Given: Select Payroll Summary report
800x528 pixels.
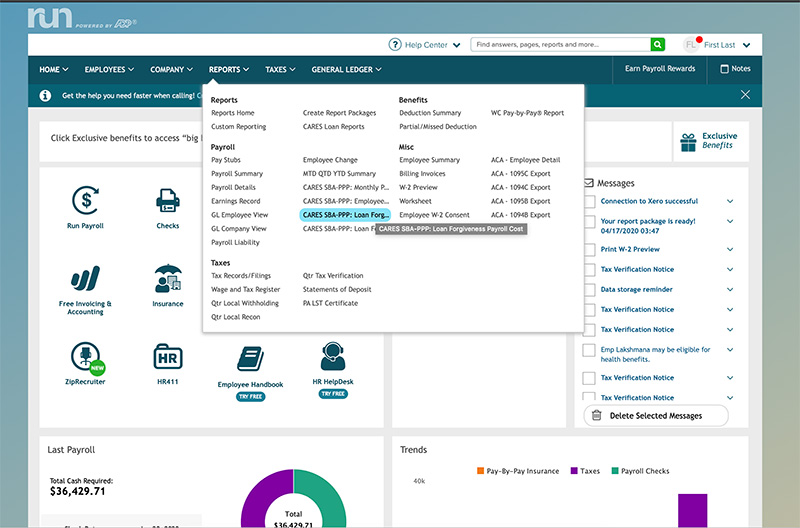Looking at the screenshot, I should tap(237, 173).
